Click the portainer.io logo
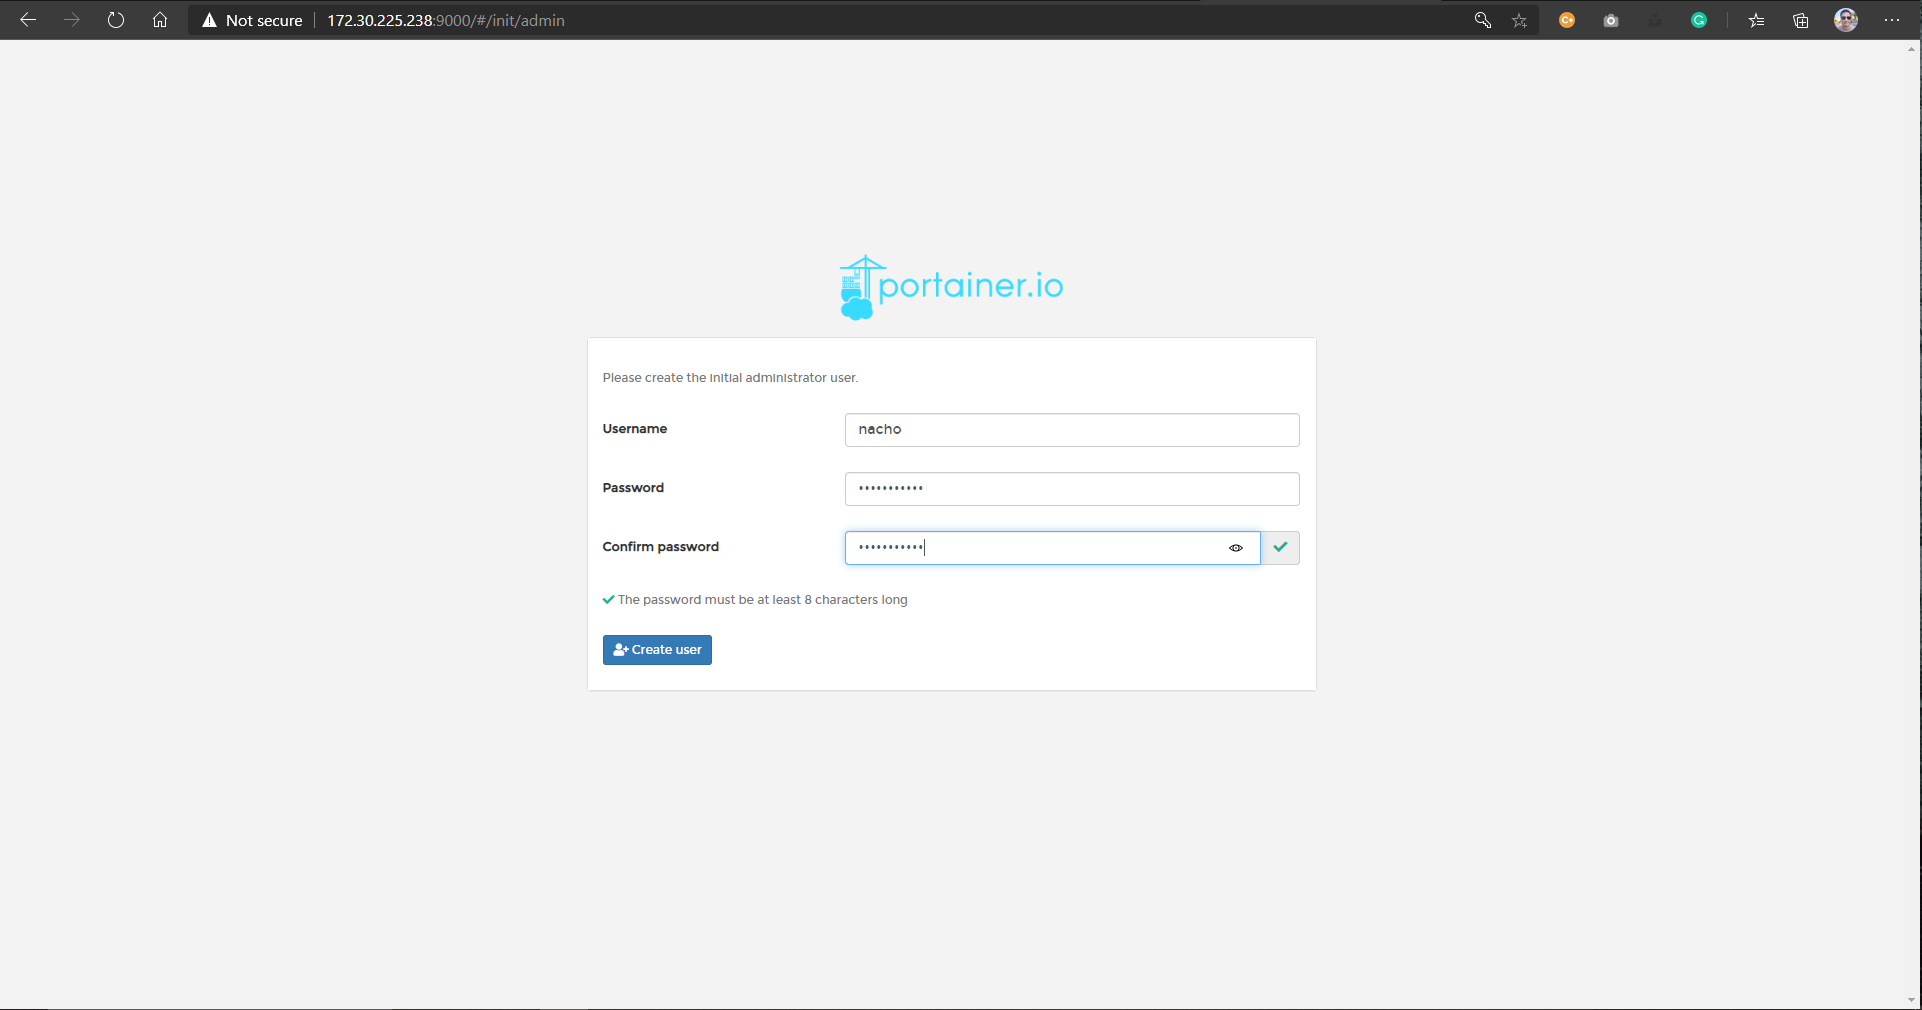 951,287
